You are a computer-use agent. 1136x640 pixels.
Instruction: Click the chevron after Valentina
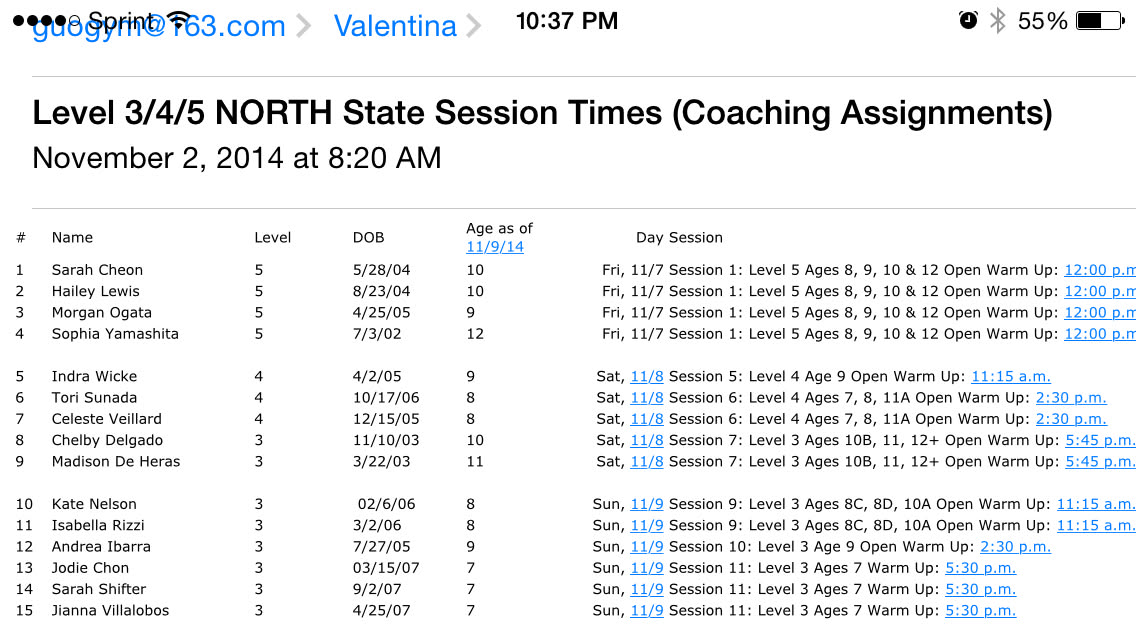(473, 27)
